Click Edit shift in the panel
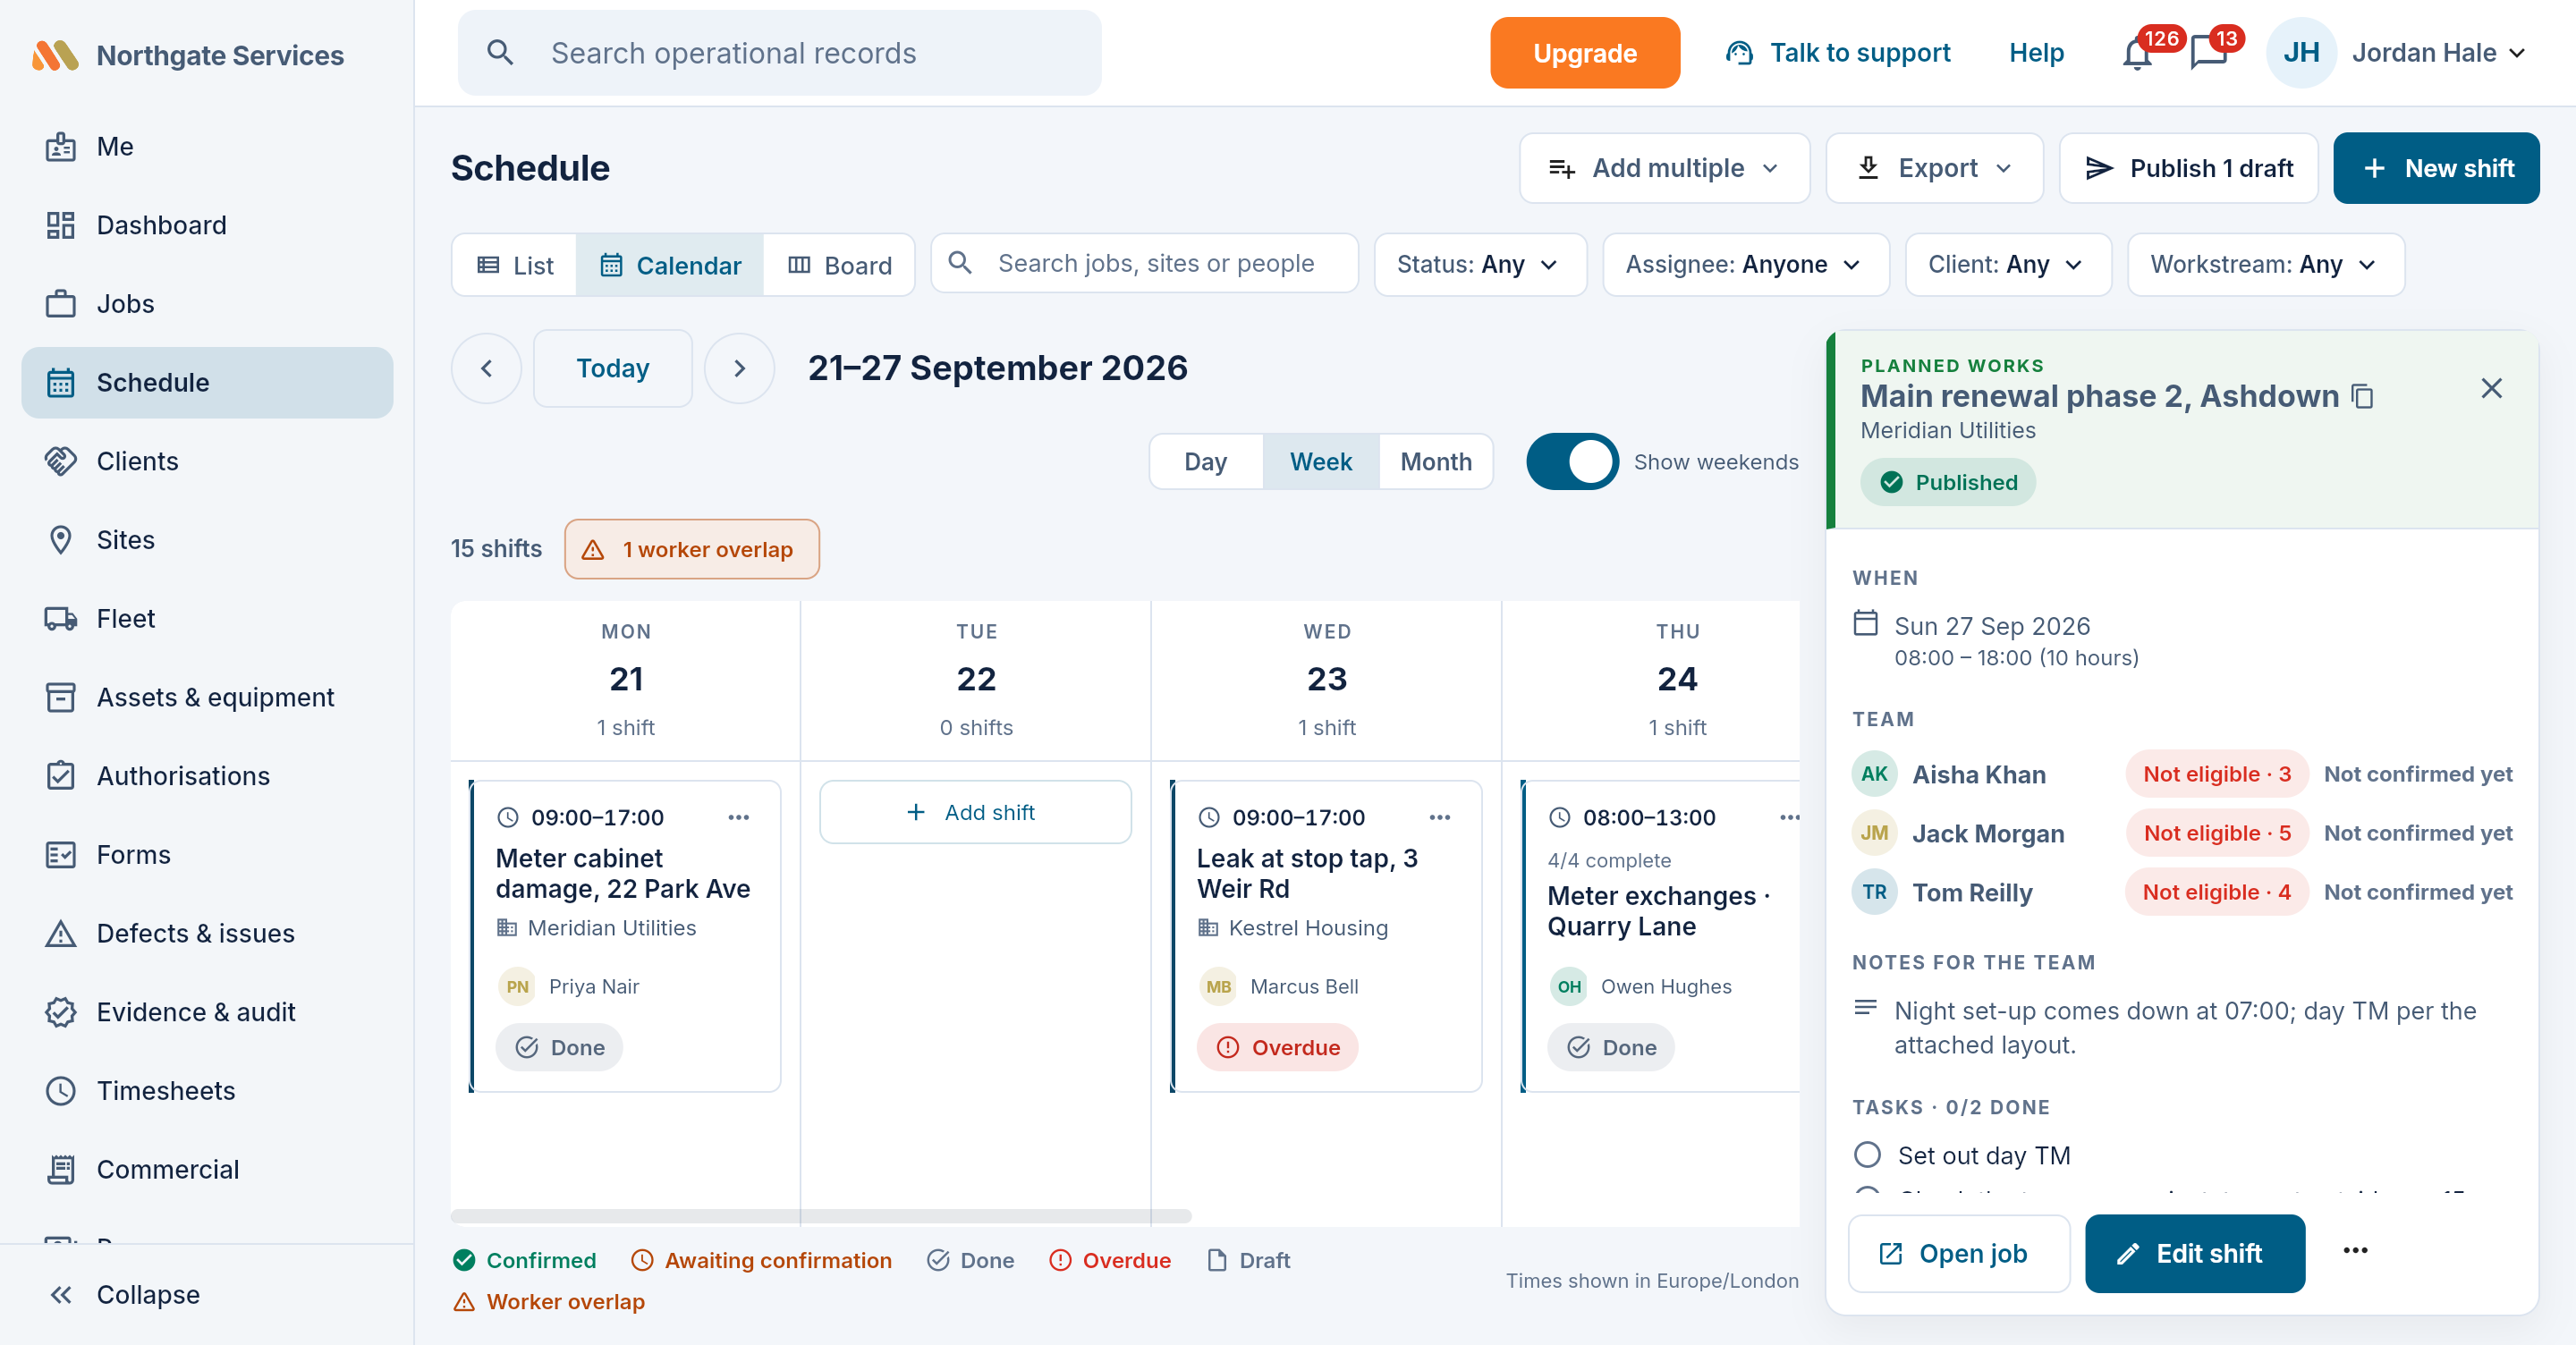2576x1345 pixels. coord(2195,1253)
